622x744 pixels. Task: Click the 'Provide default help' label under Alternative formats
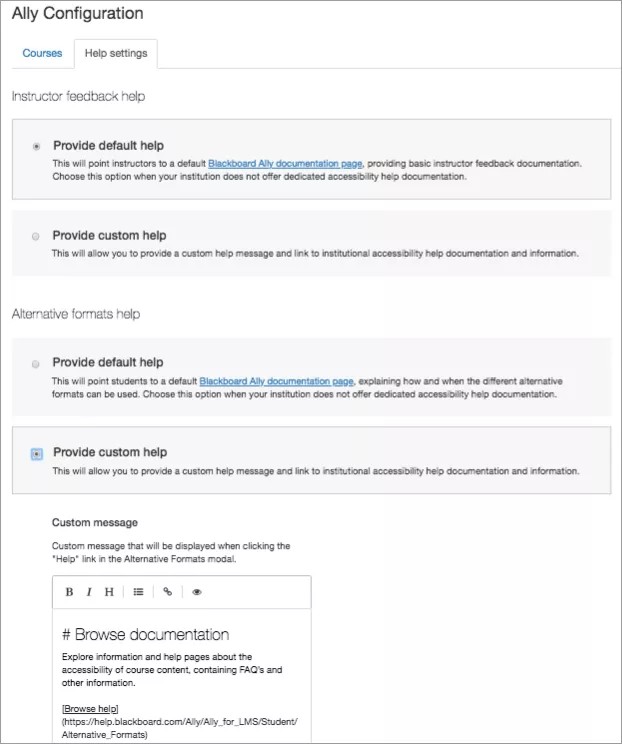click(x=108, y=362)
